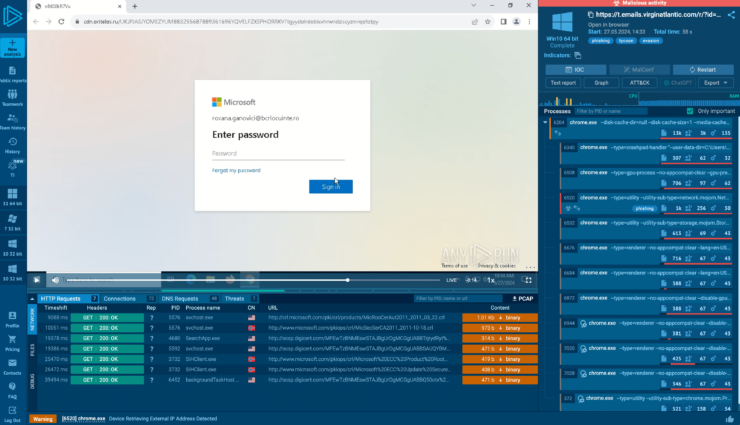Open the process Graph
This screenshot has height=425, width=740.
coord(601,83)
